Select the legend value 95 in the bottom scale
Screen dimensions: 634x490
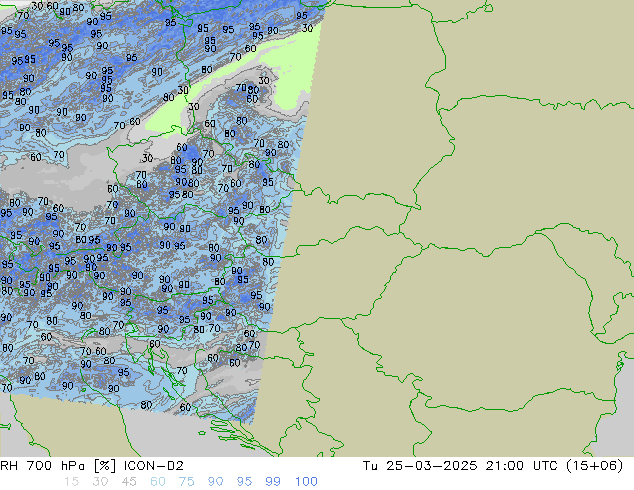(244, 482)
